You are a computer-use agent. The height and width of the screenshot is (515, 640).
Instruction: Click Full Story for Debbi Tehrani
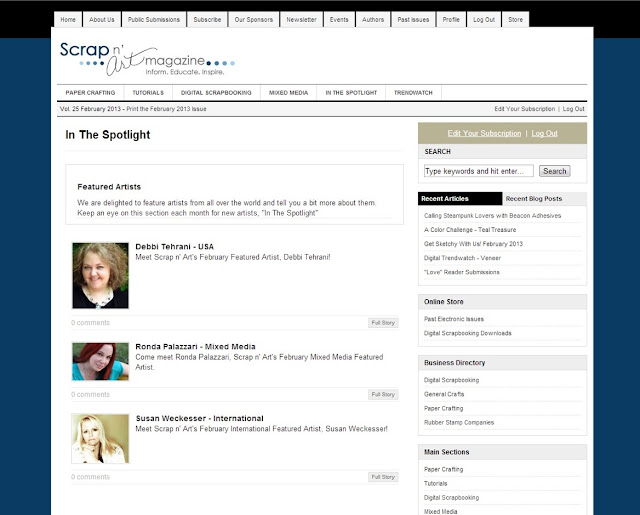click(383, 323)
